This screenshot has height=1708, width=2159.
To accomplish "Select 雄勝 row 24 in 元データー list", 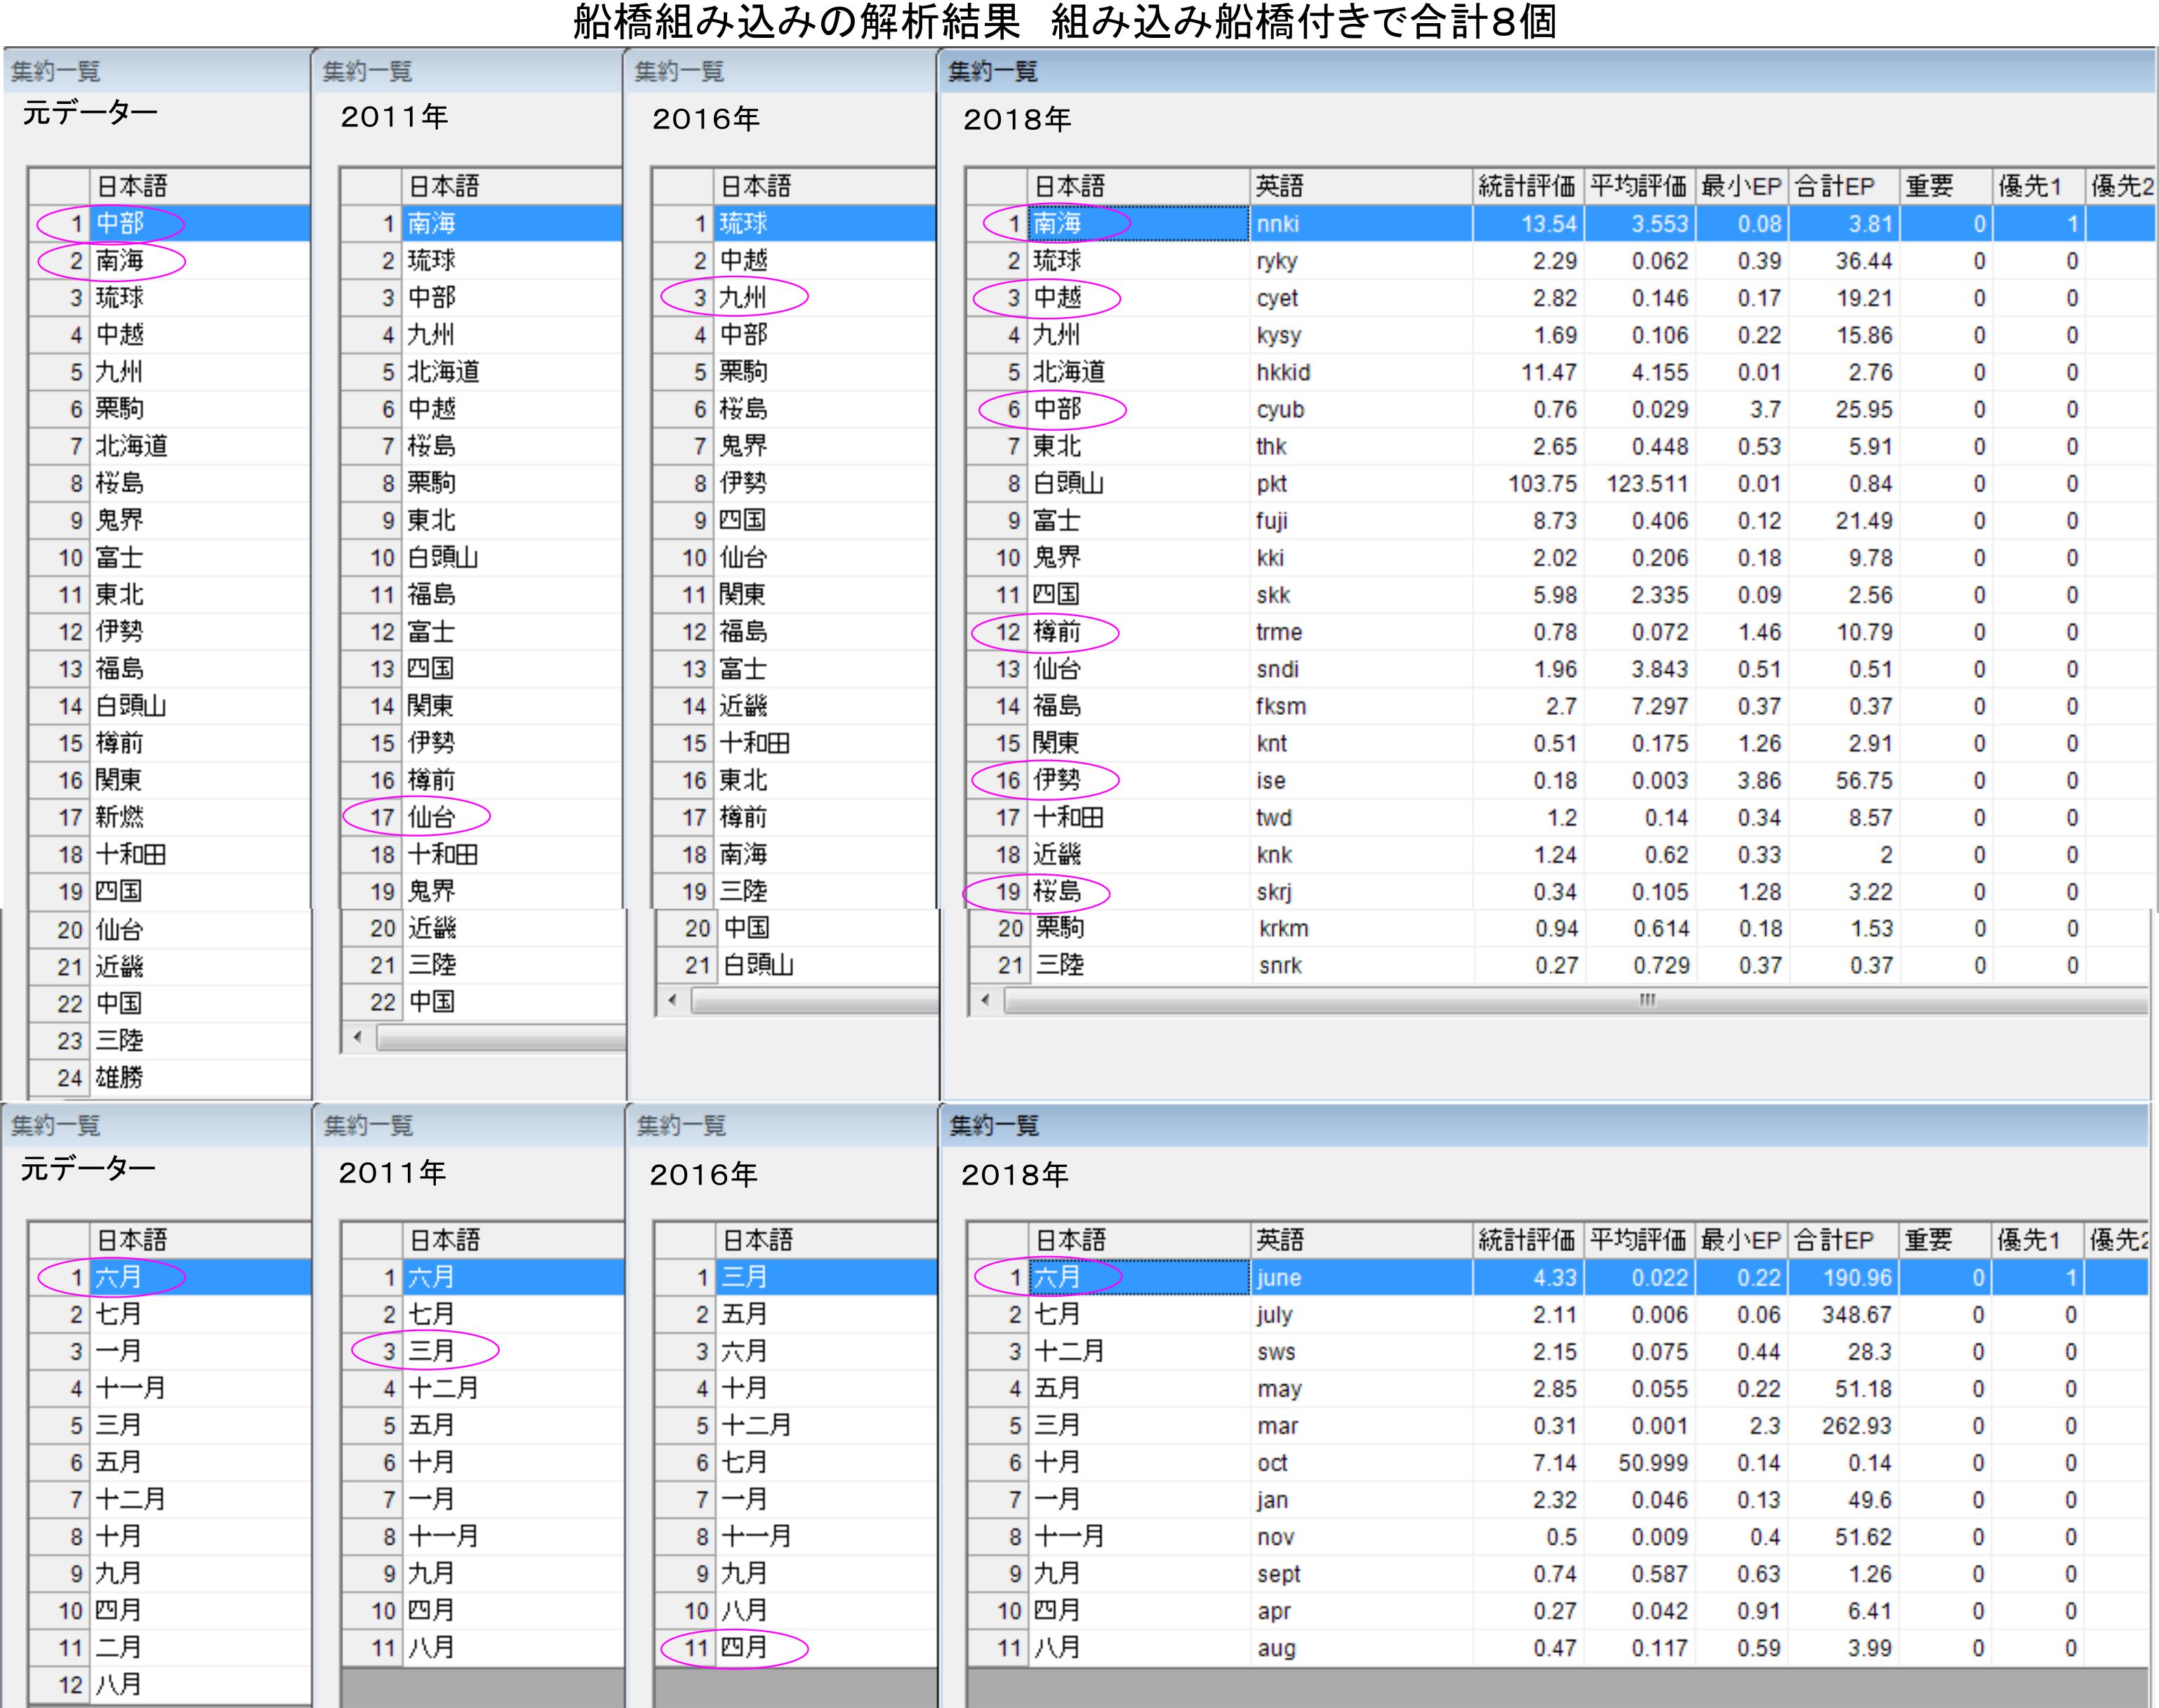I will point(120,1077).
